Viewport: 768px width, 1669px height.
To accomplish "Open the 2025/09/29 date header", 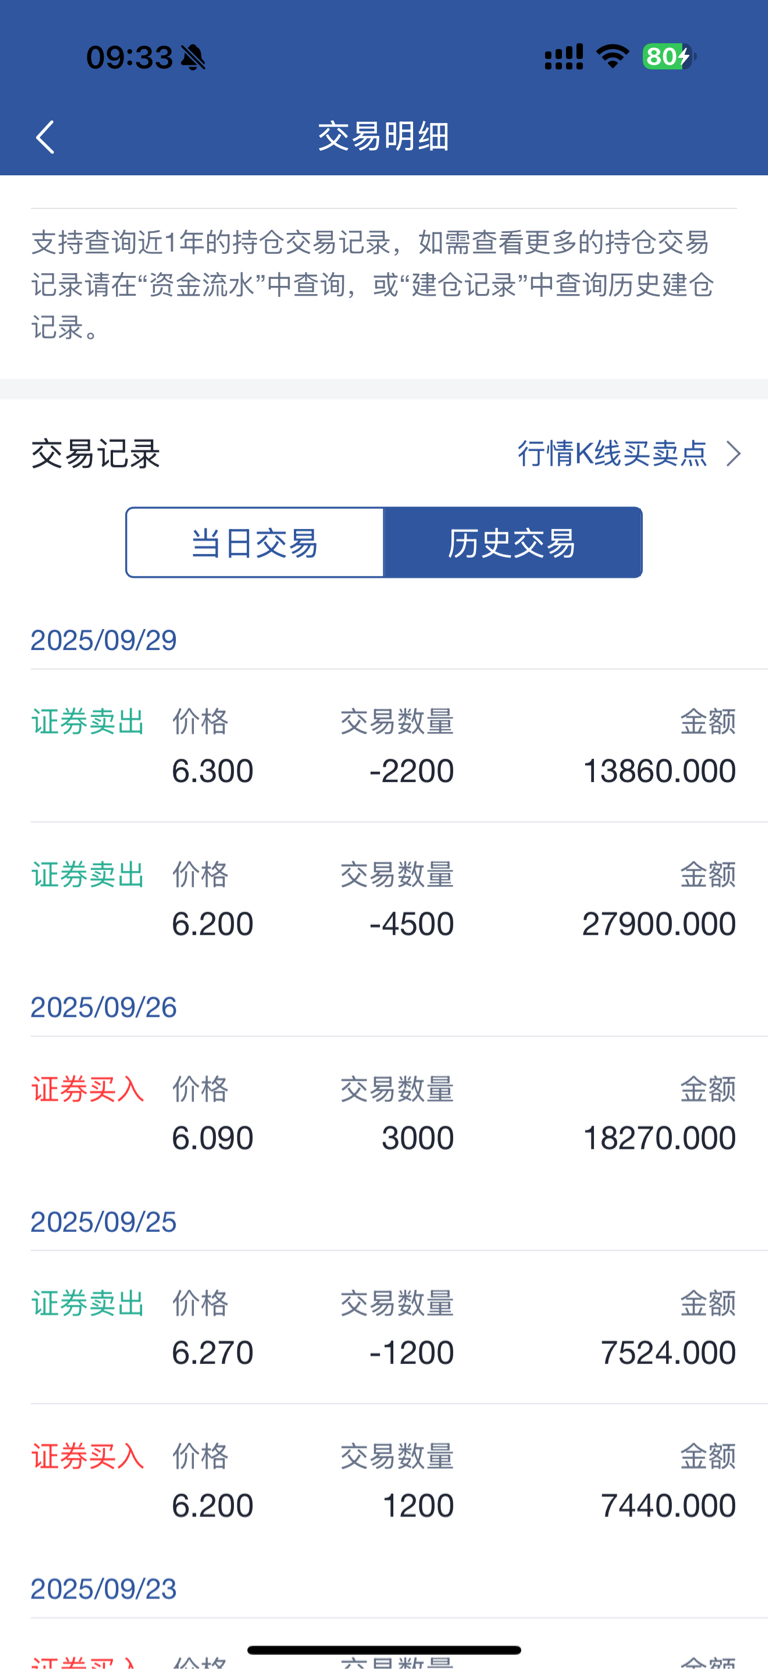I will point(104,640).
